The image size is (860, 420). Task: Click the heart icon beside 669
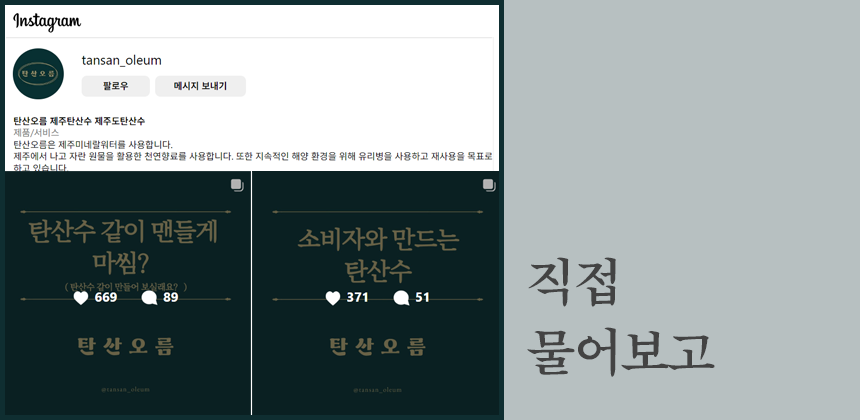pyautogui.click(x=82, y=298)
